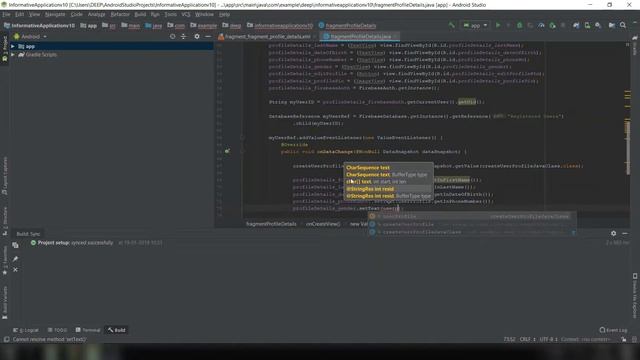
Task: Open the Analyze menu
Action: [97, 14]
